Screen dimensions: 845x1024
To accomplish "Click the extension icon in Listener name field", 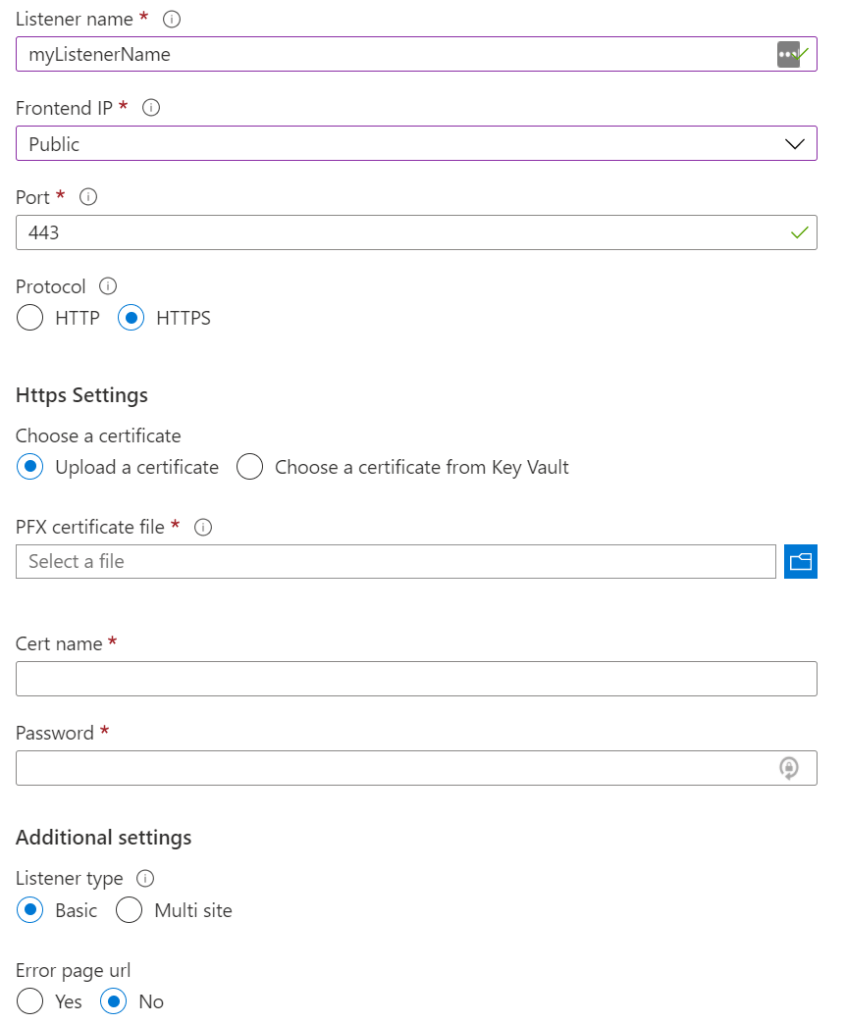I will (x=788, y=54).
